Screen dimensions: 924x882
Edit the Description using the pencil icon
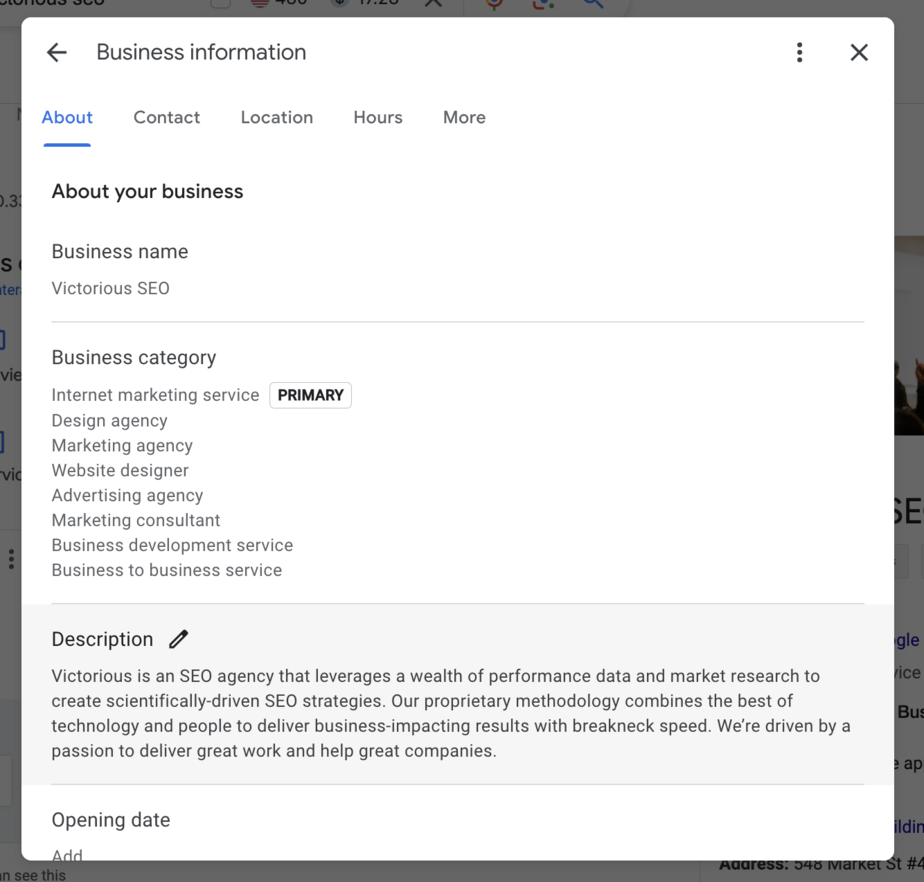click(x=178, y=639)
